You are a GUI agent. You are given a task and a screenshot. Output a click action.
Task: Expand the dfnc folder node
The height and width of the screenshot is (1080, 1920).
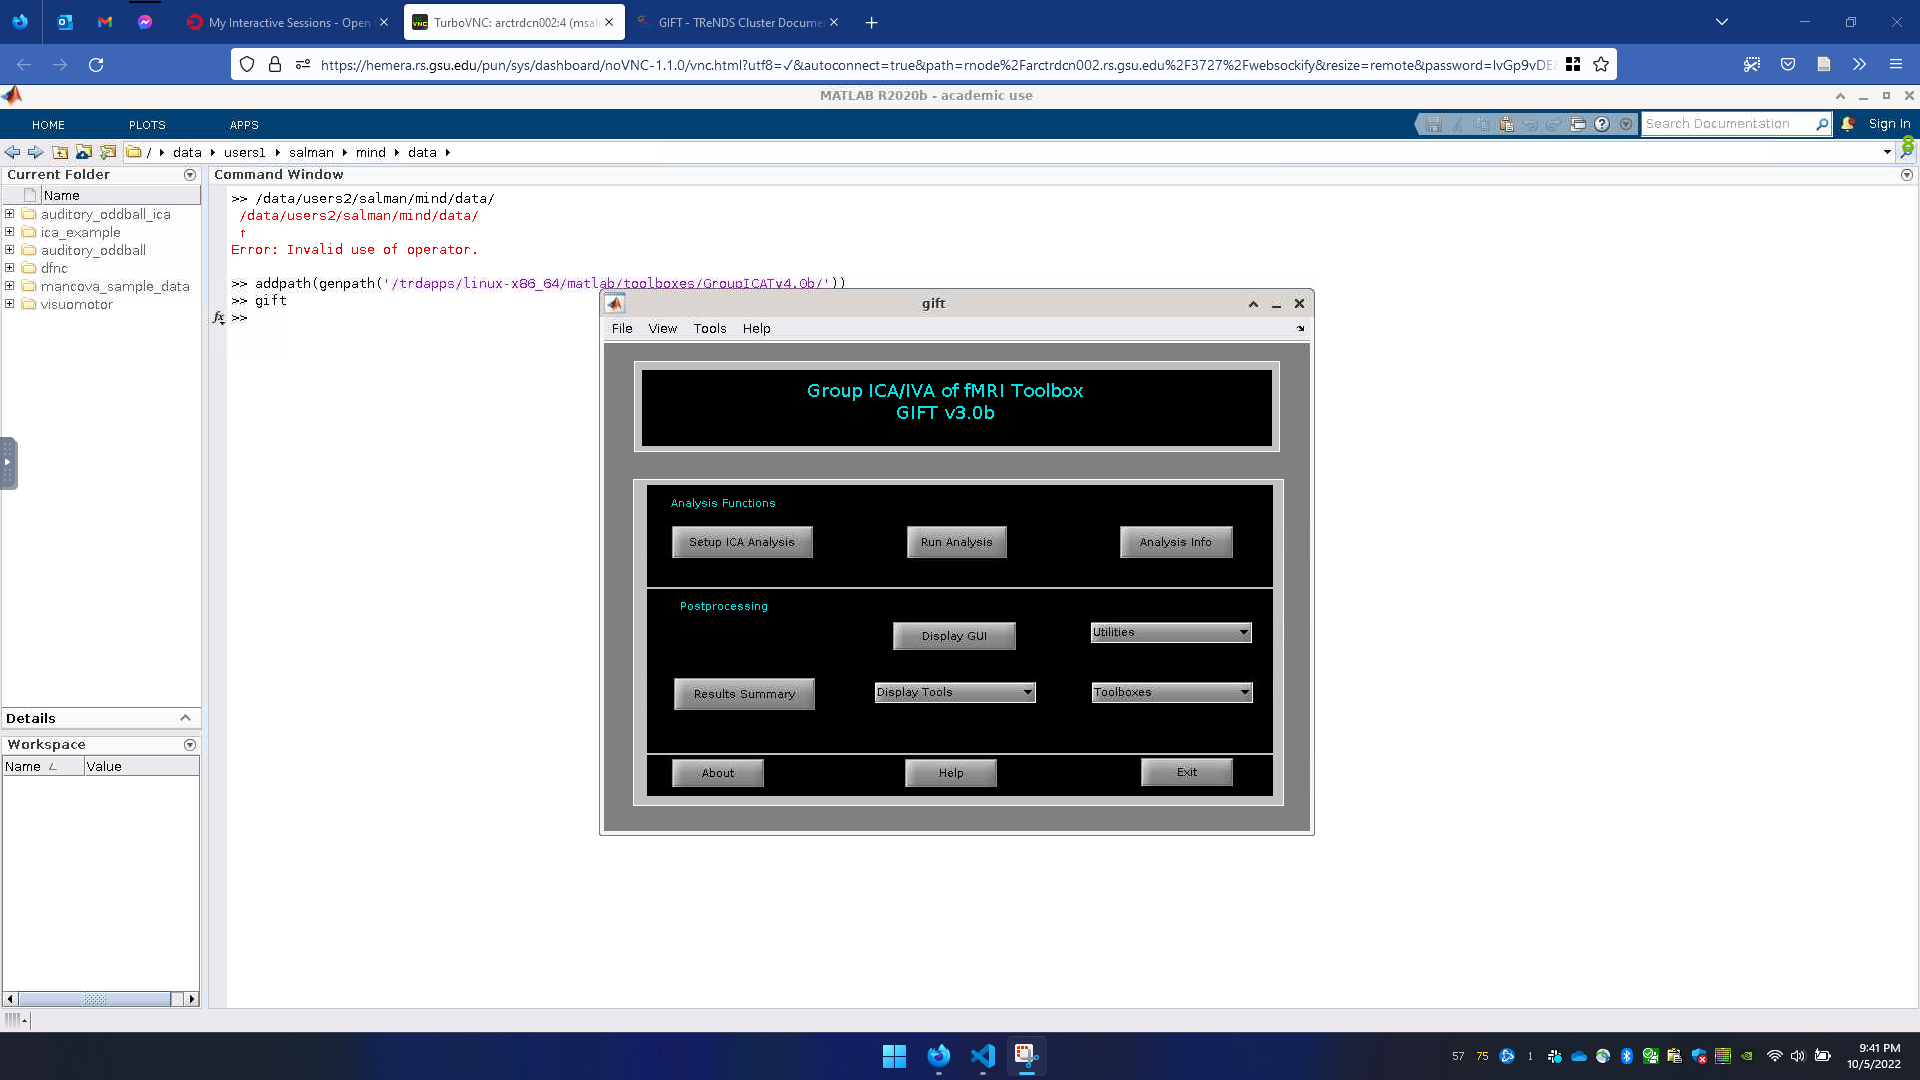[10, 268]
